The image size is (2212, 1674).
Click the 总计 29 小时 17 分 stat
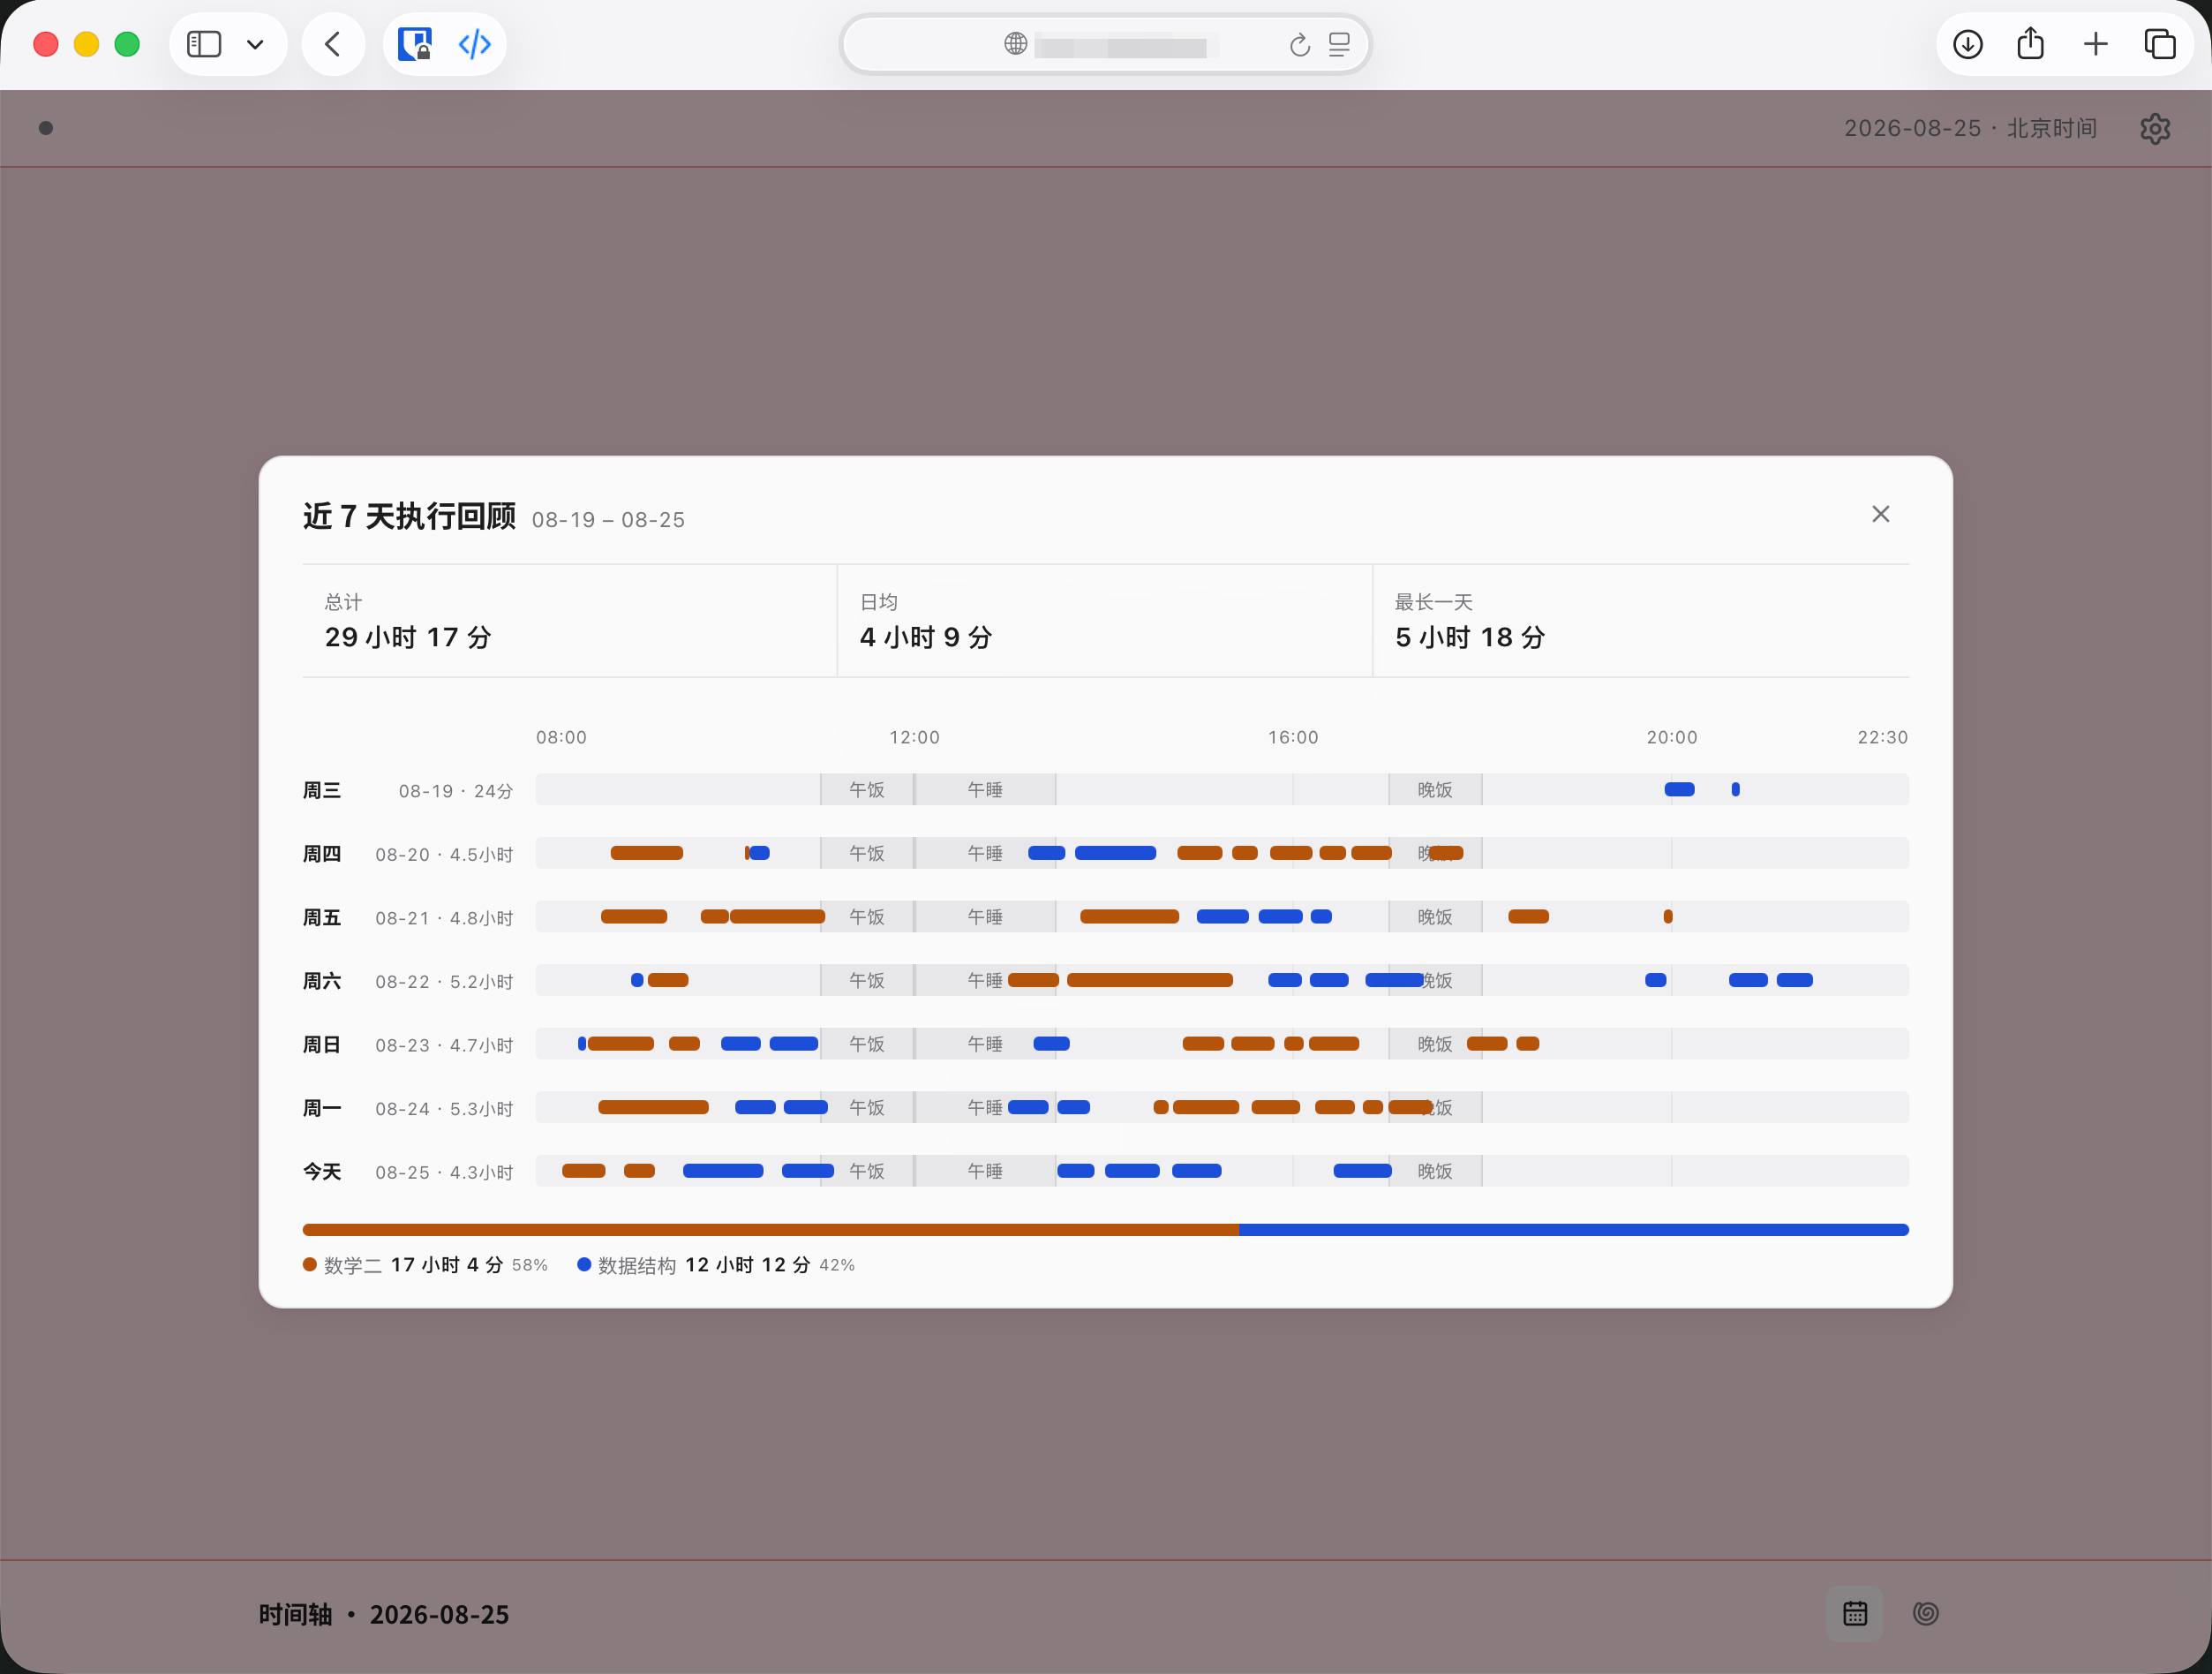(x=569, y=621)
